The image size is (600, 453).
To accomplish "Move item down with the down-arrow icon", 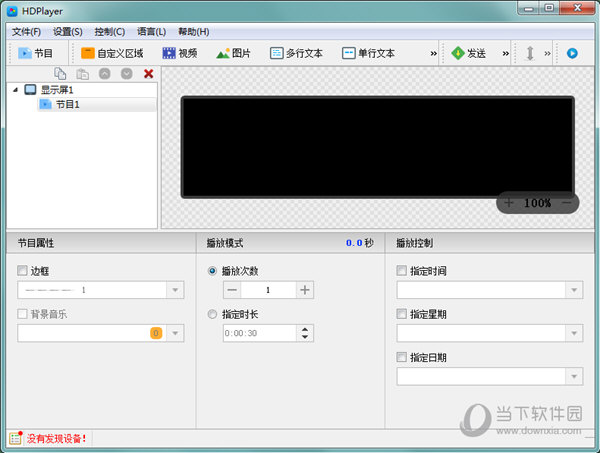I will [127, 73].
